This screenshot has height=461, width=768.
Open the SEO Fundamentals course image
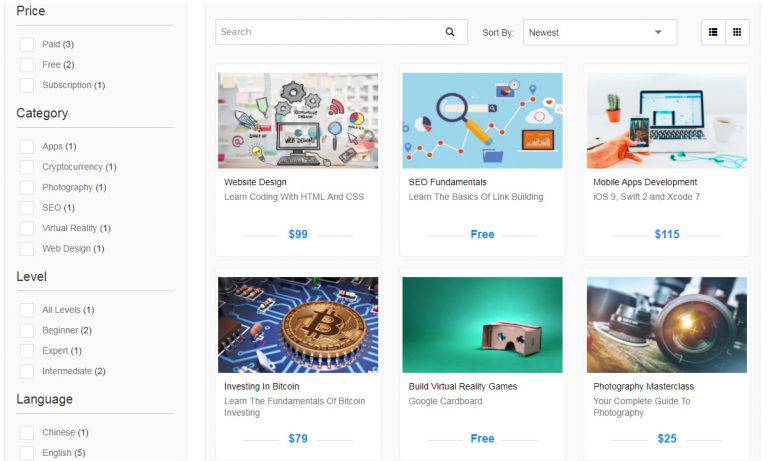pyautogui.click(x=482, y=120)
